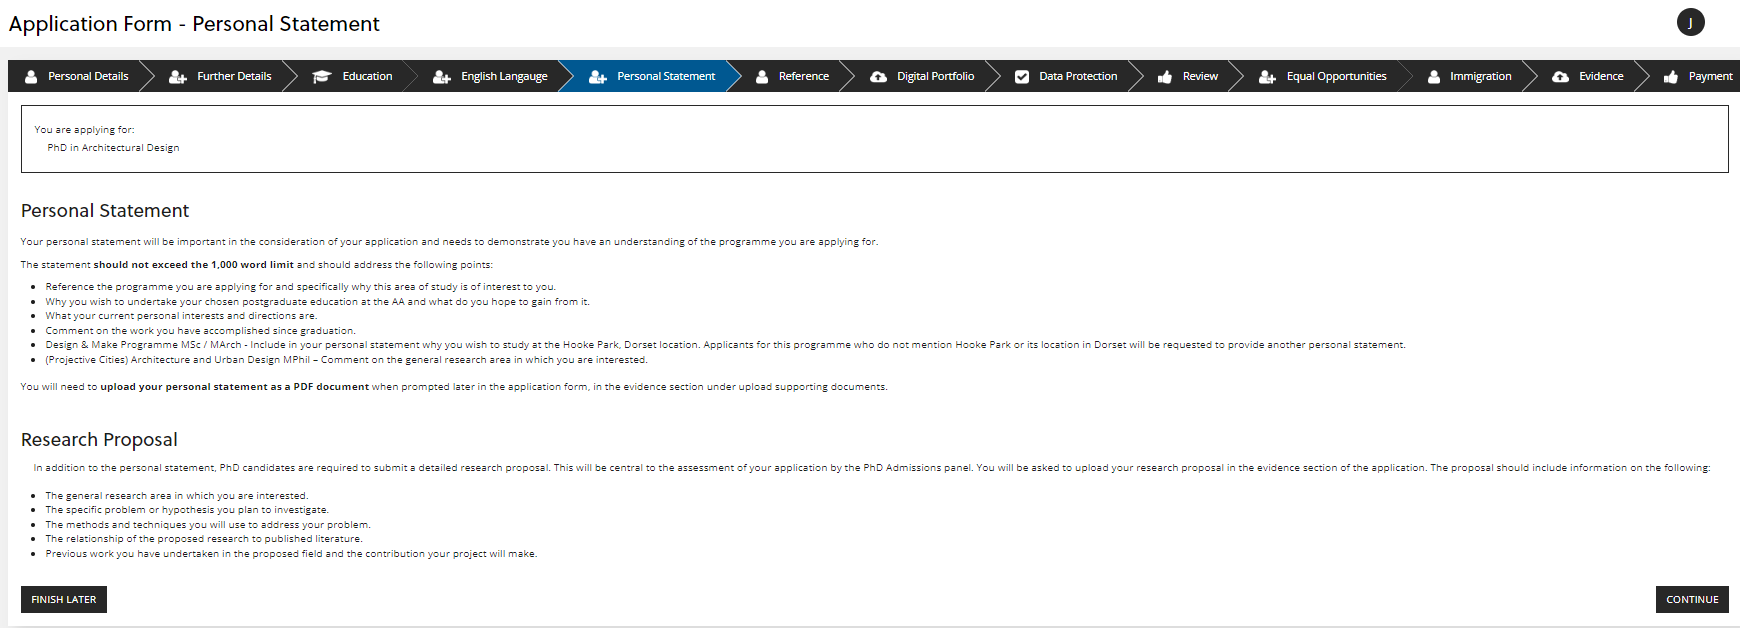Viewport: 1740px width, 628px height.
Task: Click the Personal Details person icon
Action: coord(31,77)
